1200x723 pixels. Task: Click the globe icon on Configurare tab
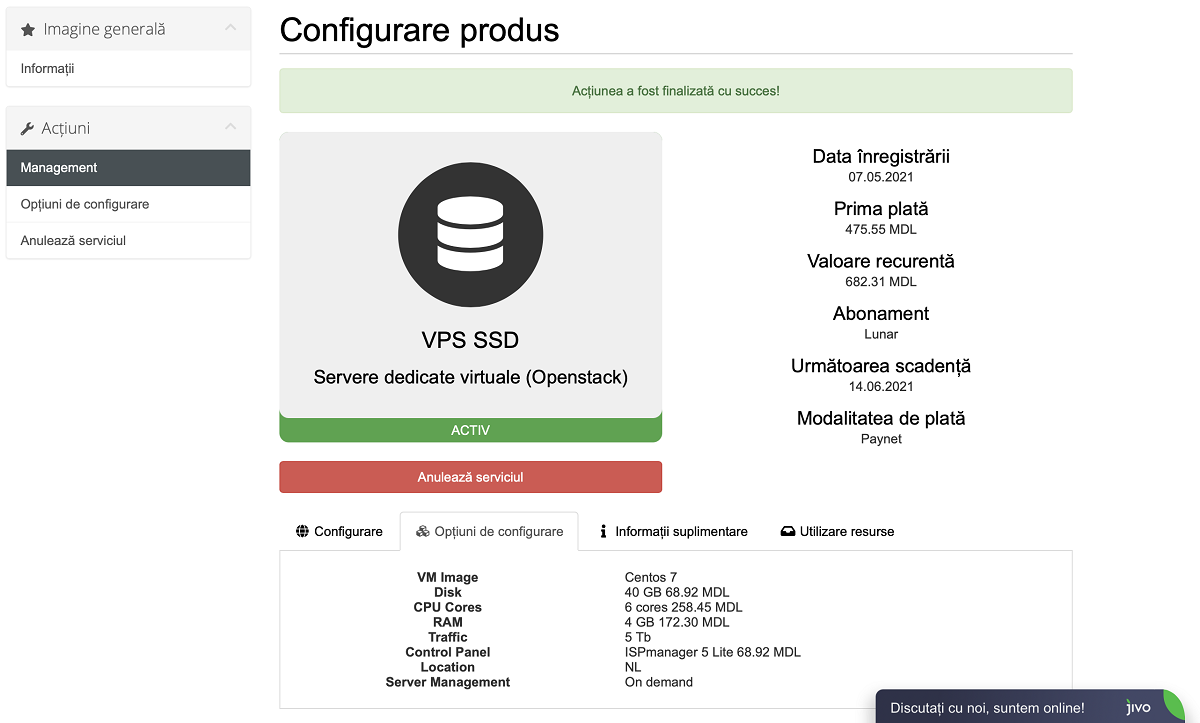(x=302, y=531)
